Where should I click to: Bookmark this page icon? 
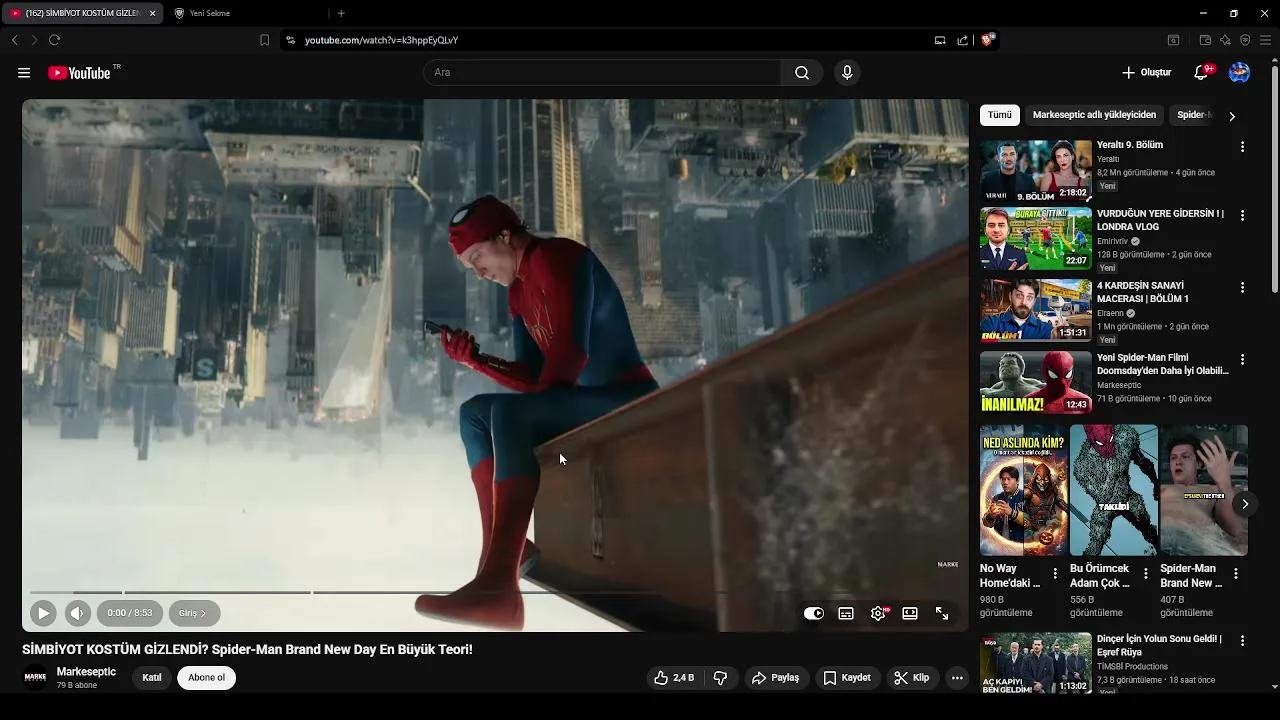[x=264, y=40]
